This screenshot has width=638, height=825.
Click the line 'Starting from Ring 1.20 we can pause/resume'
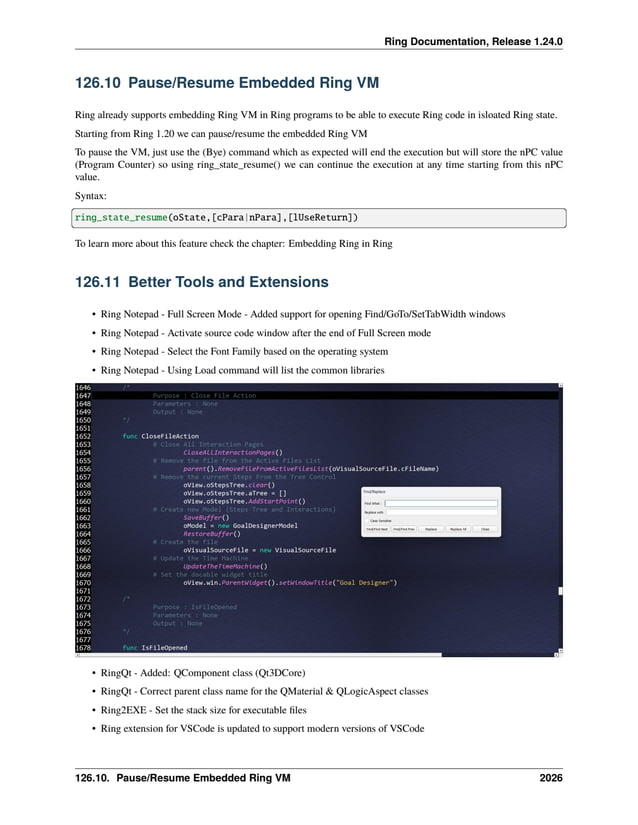221,134
